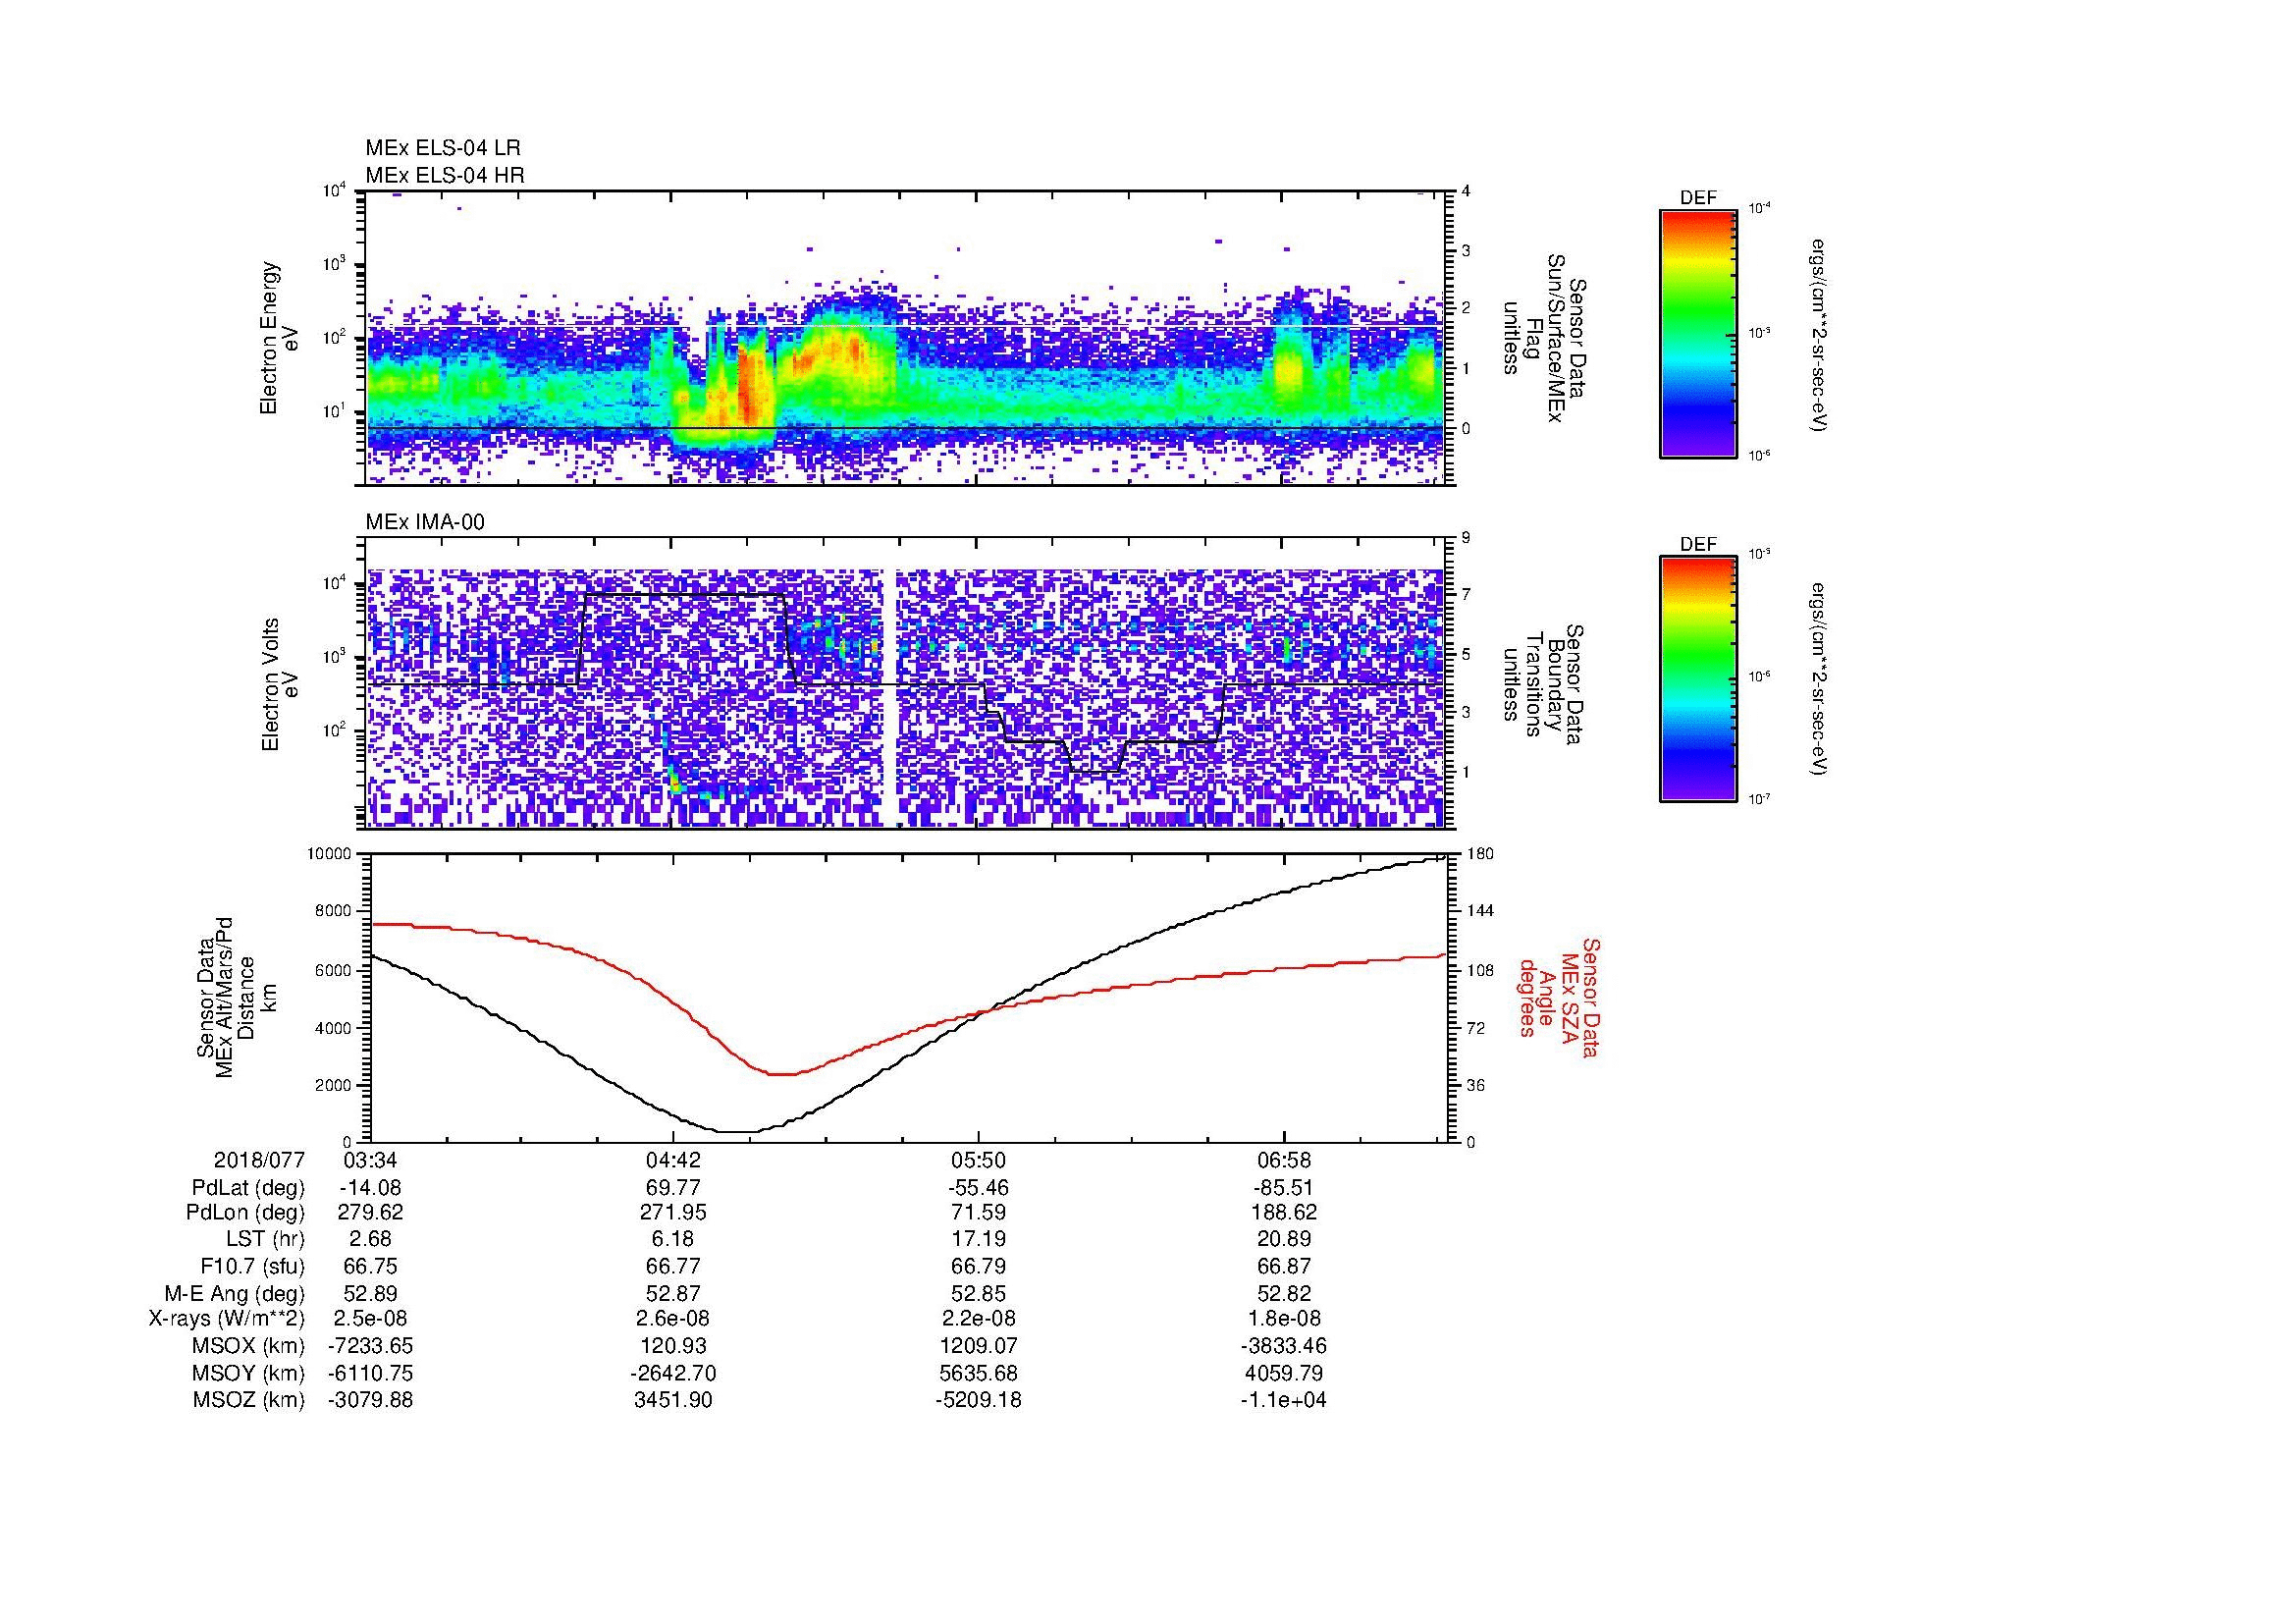Click the F10.7 value '66.75'

point(370,1267)
